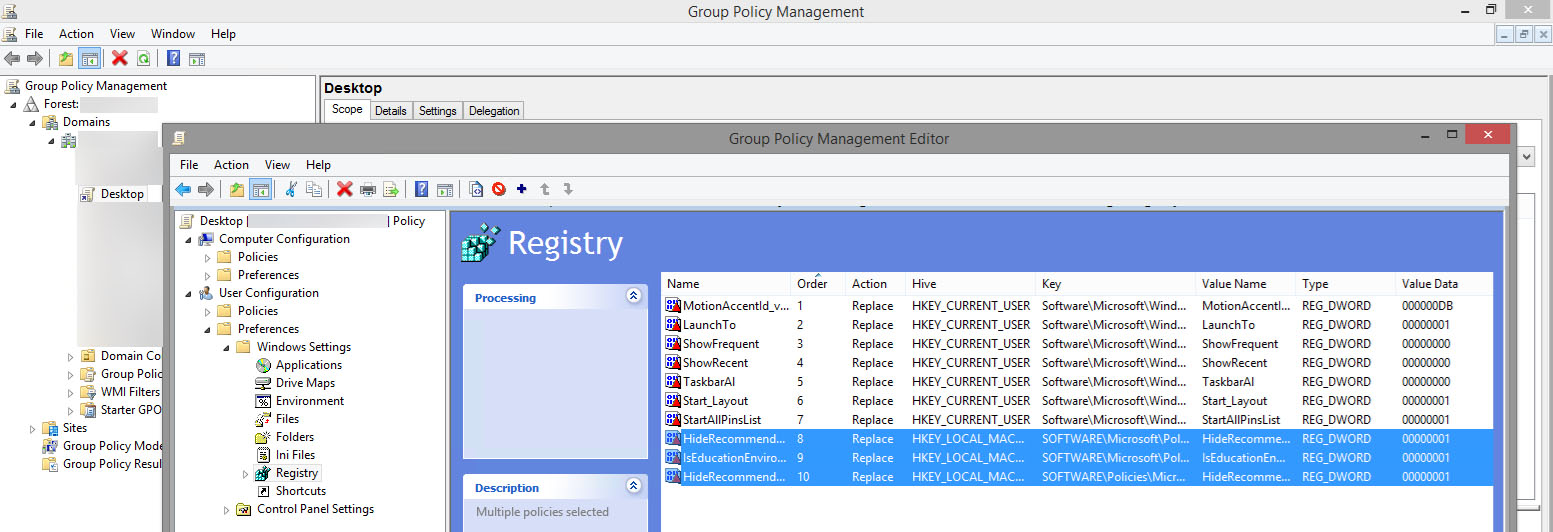Click Help icon in Group Policy Management toolbar
Image resolution: width=1553 pixels, height=532 pixels.
[174, 59]
